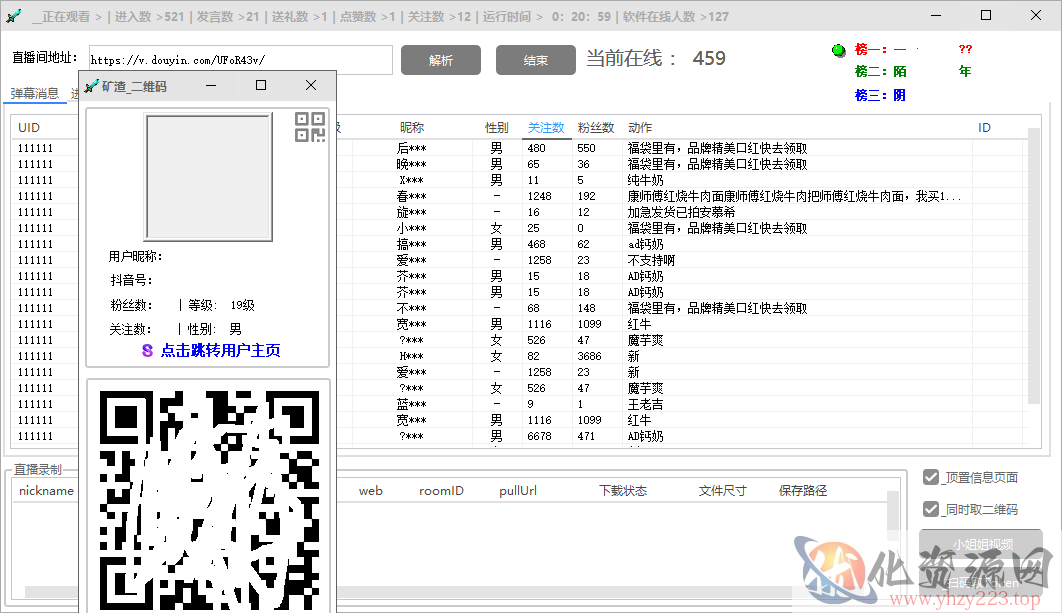
Task: Click the 榜二 ranking label
Action: [x=870, y=71]
